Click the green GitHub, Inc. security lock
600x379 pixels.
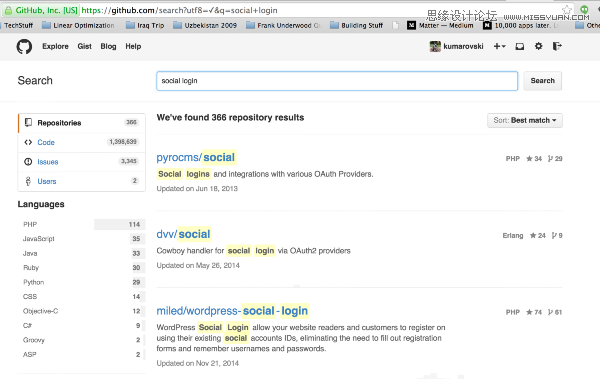(x=8, y=10)
